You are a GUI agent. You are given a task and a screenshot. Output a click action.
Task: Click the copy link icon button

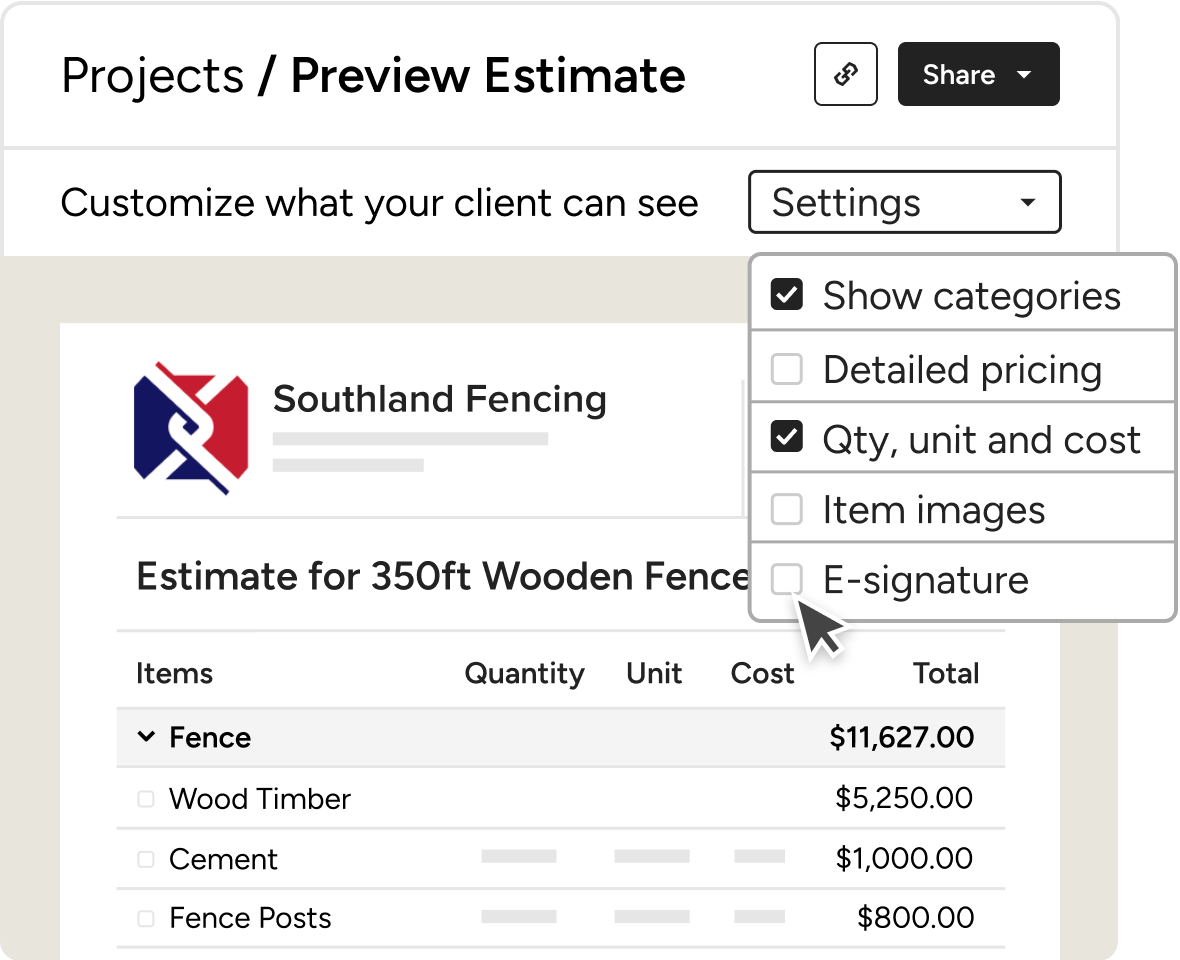[846, 74]
